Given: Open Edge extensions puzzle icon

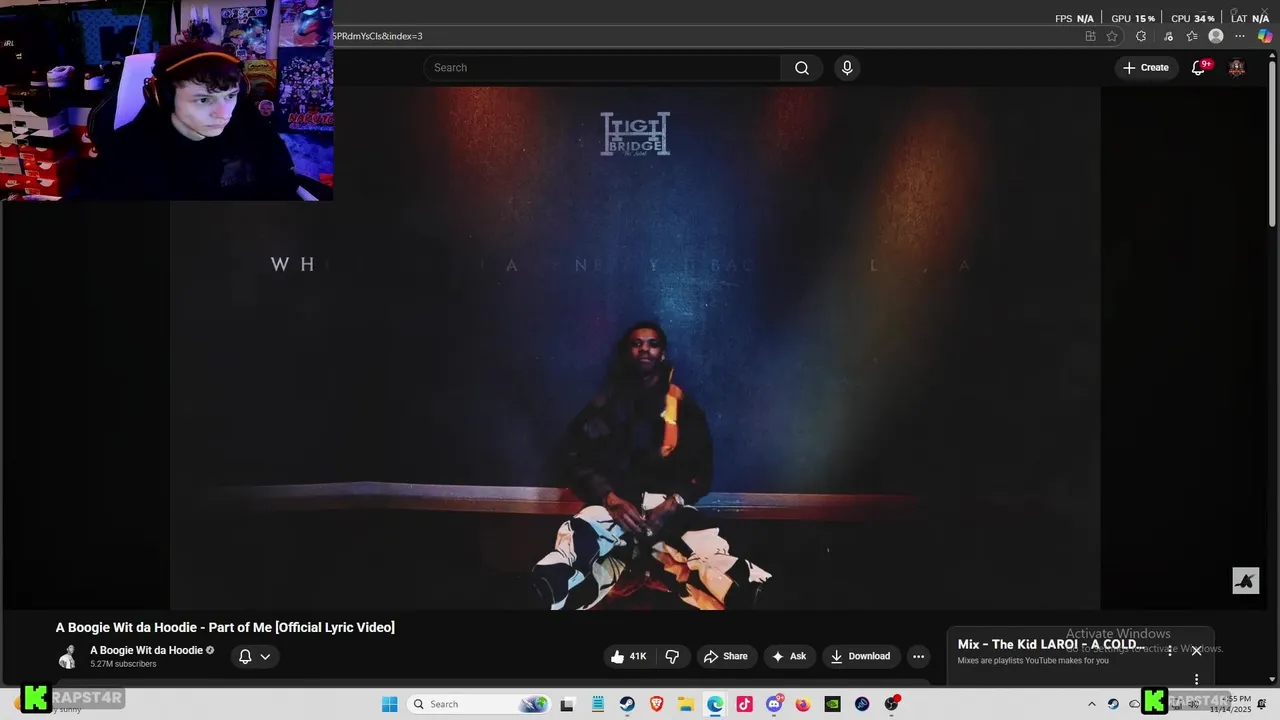Looking at the screenshot, I should coord(1141,36).
